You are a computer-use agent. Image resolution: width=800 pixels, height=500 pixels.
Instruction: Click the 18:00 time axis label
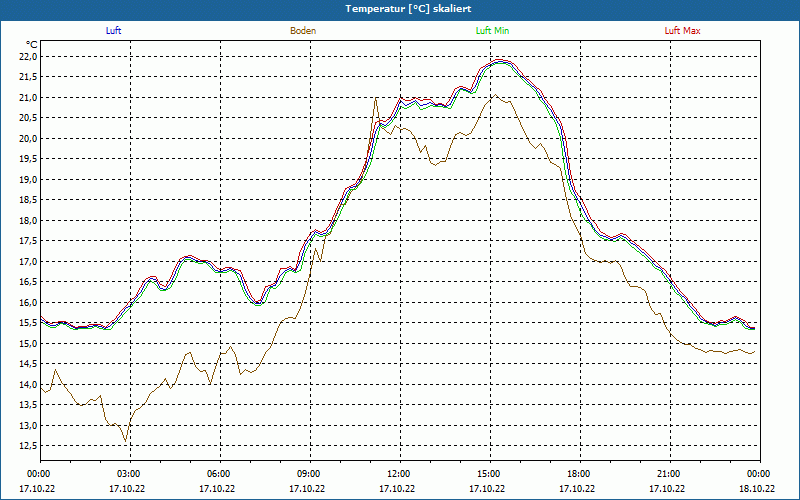tap(578, 474)
